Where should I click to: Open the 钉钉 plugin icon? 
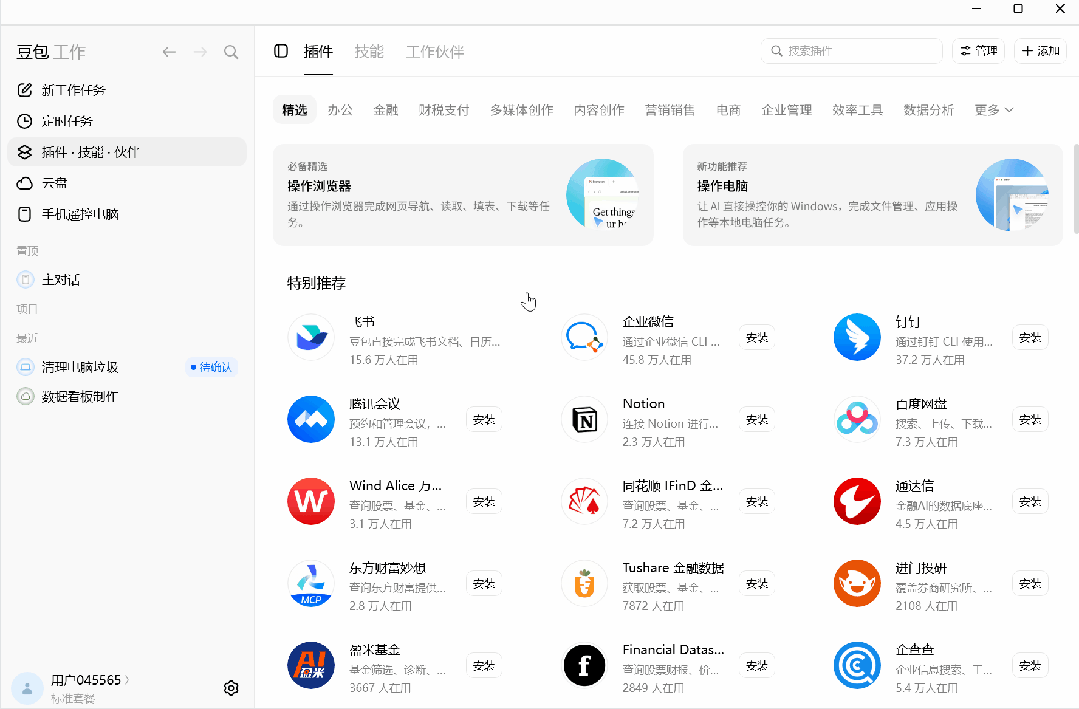(857, 337)
